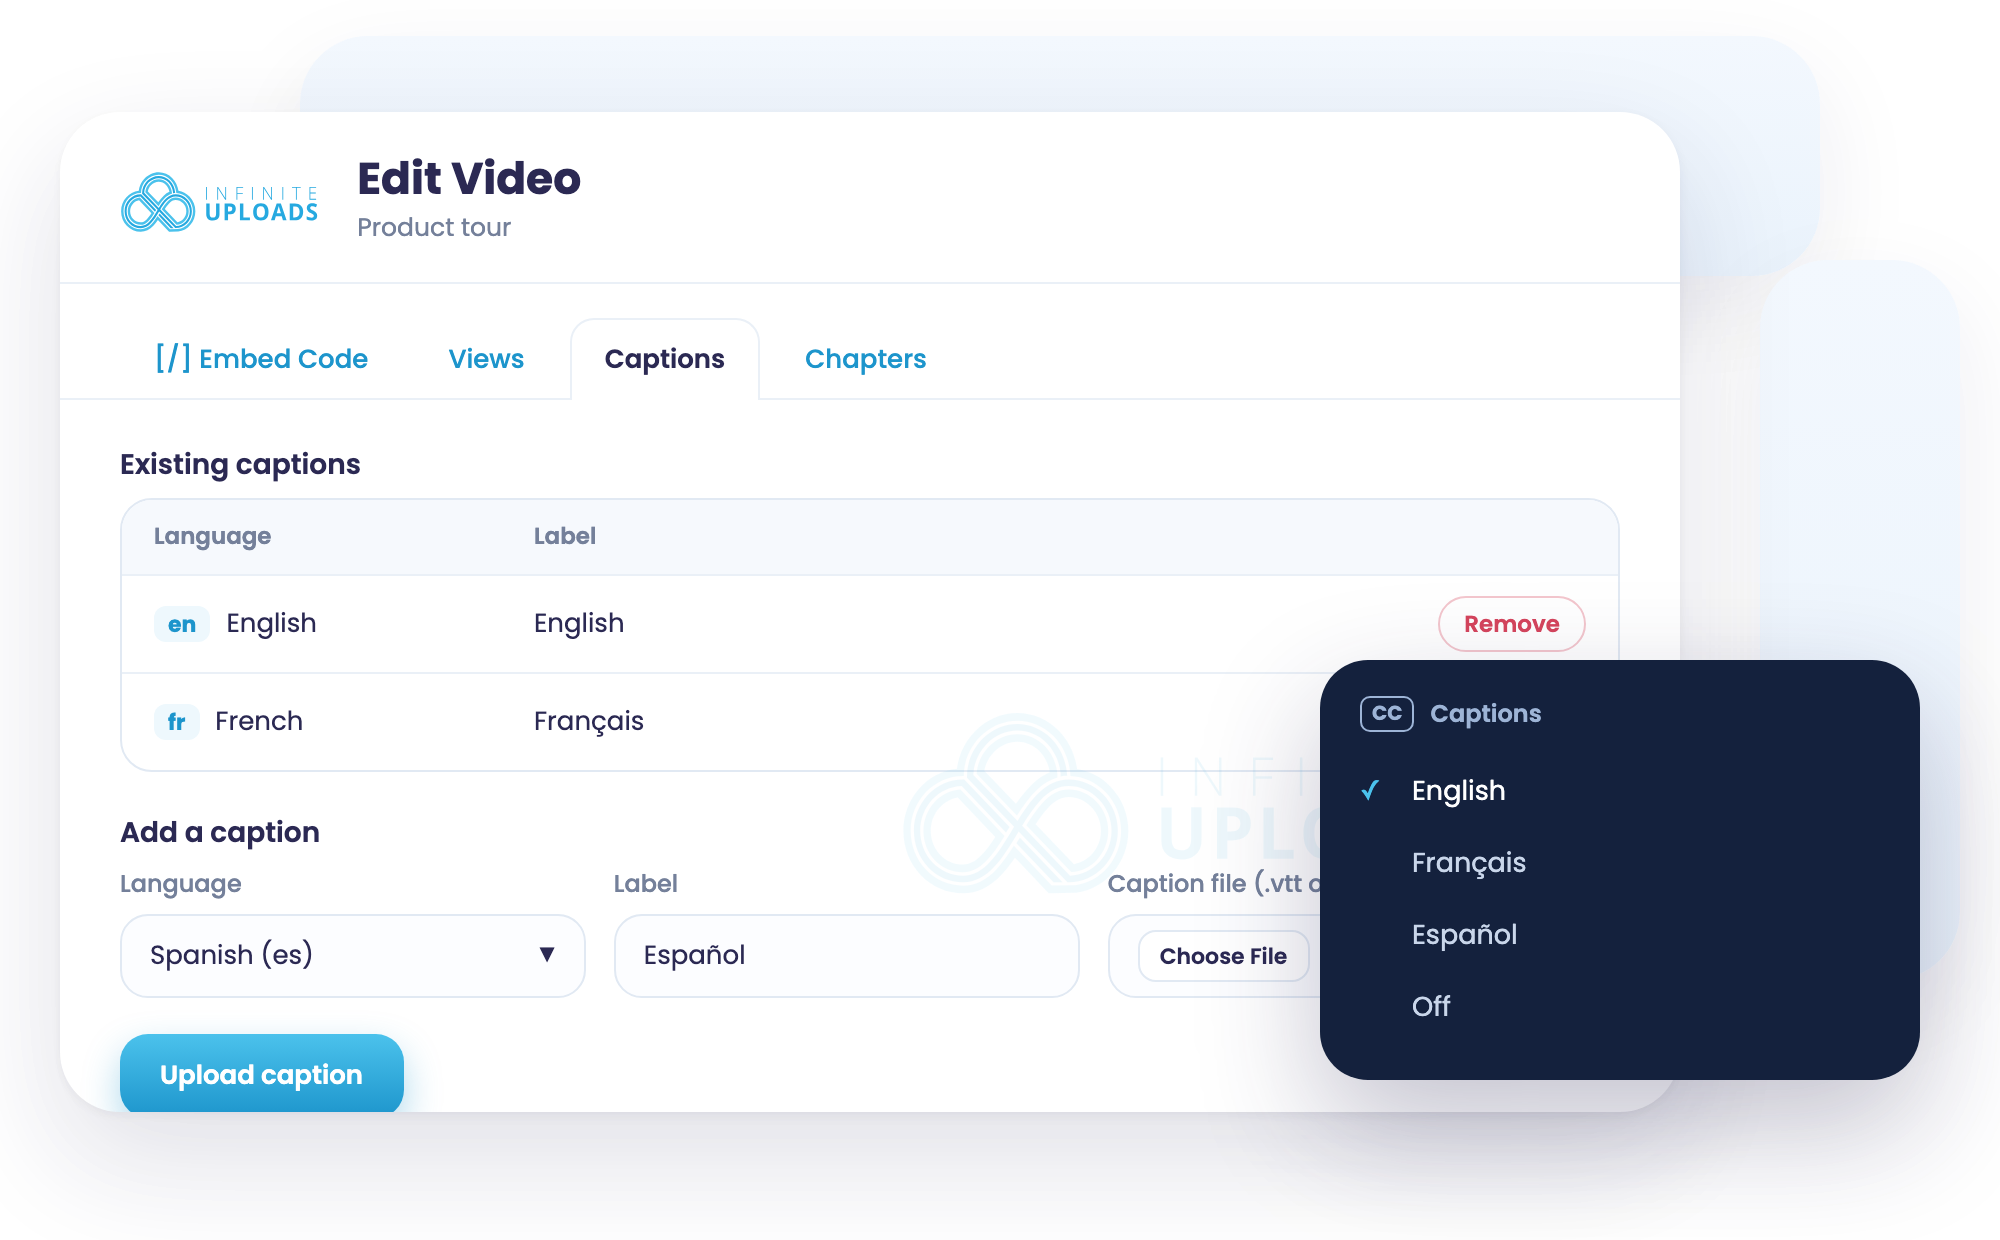Click the 'Add a caption' heading

coord(220,832)
